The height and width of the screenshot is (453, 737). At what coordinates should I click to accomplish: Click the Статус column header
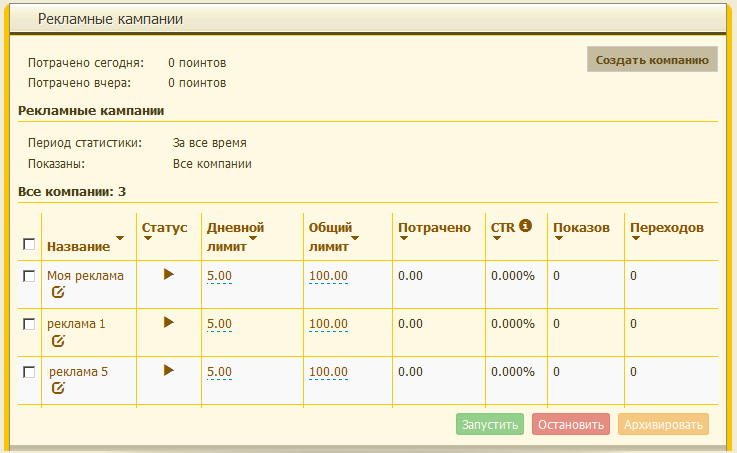[x=165, y=227]
